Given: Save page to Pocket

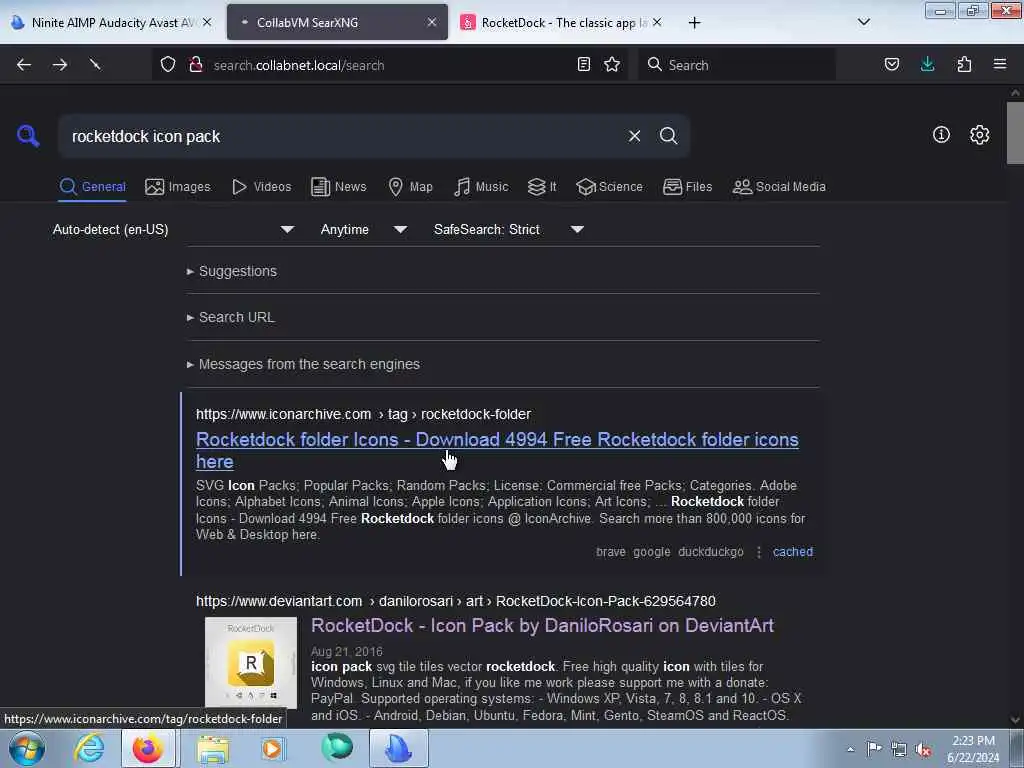Looking at the screenshot, I should pos(892,65).
